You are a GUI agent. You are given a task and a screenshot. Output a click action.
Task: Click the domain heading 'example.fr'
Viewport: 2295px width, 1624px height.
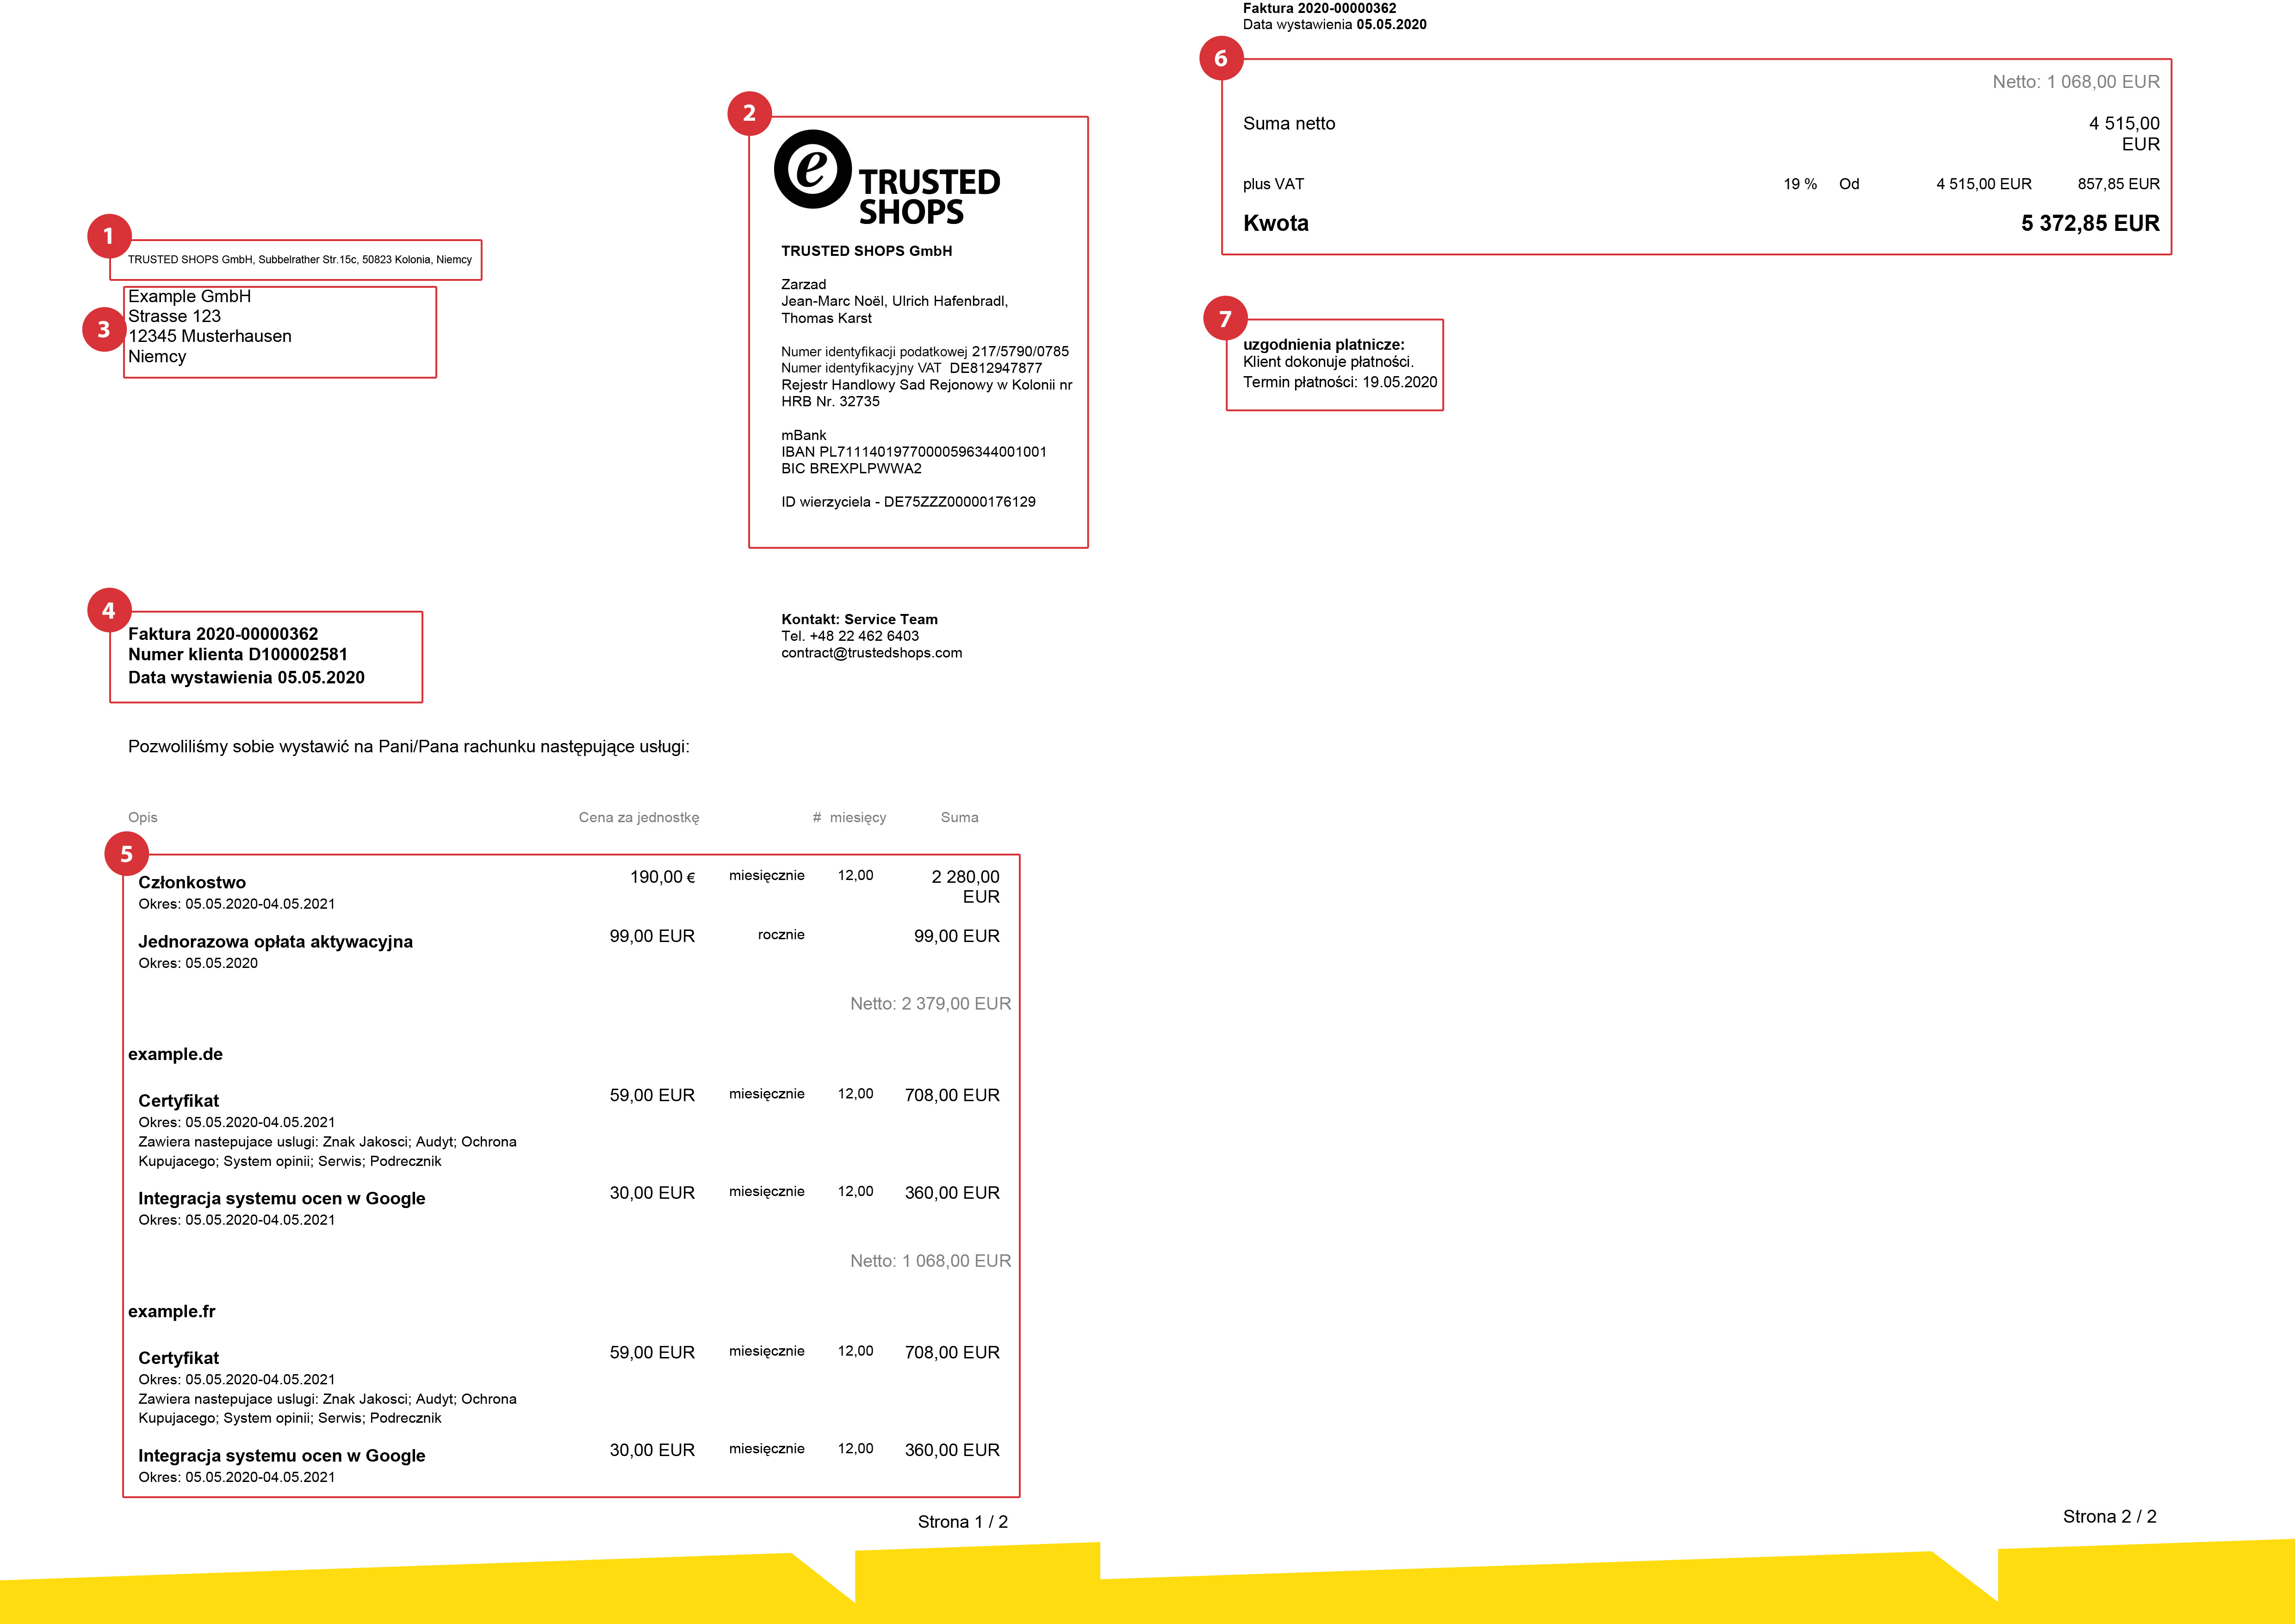coord(171,1311)
